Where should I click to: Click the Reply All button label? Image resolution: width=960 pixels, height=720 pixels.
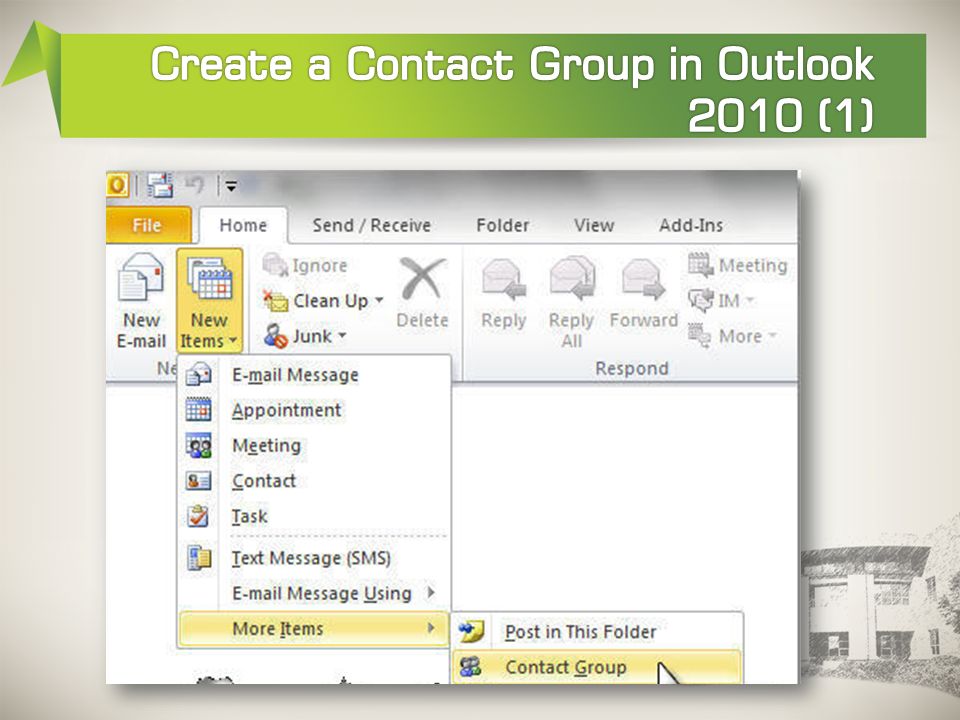(x=572, y=331)
